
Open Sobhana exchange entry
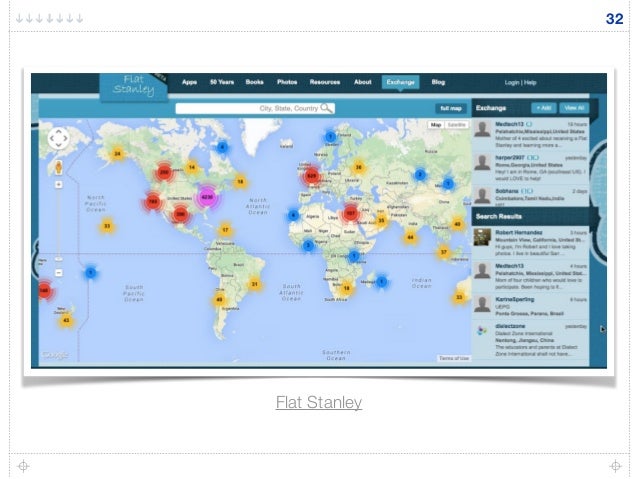point(531,197)
